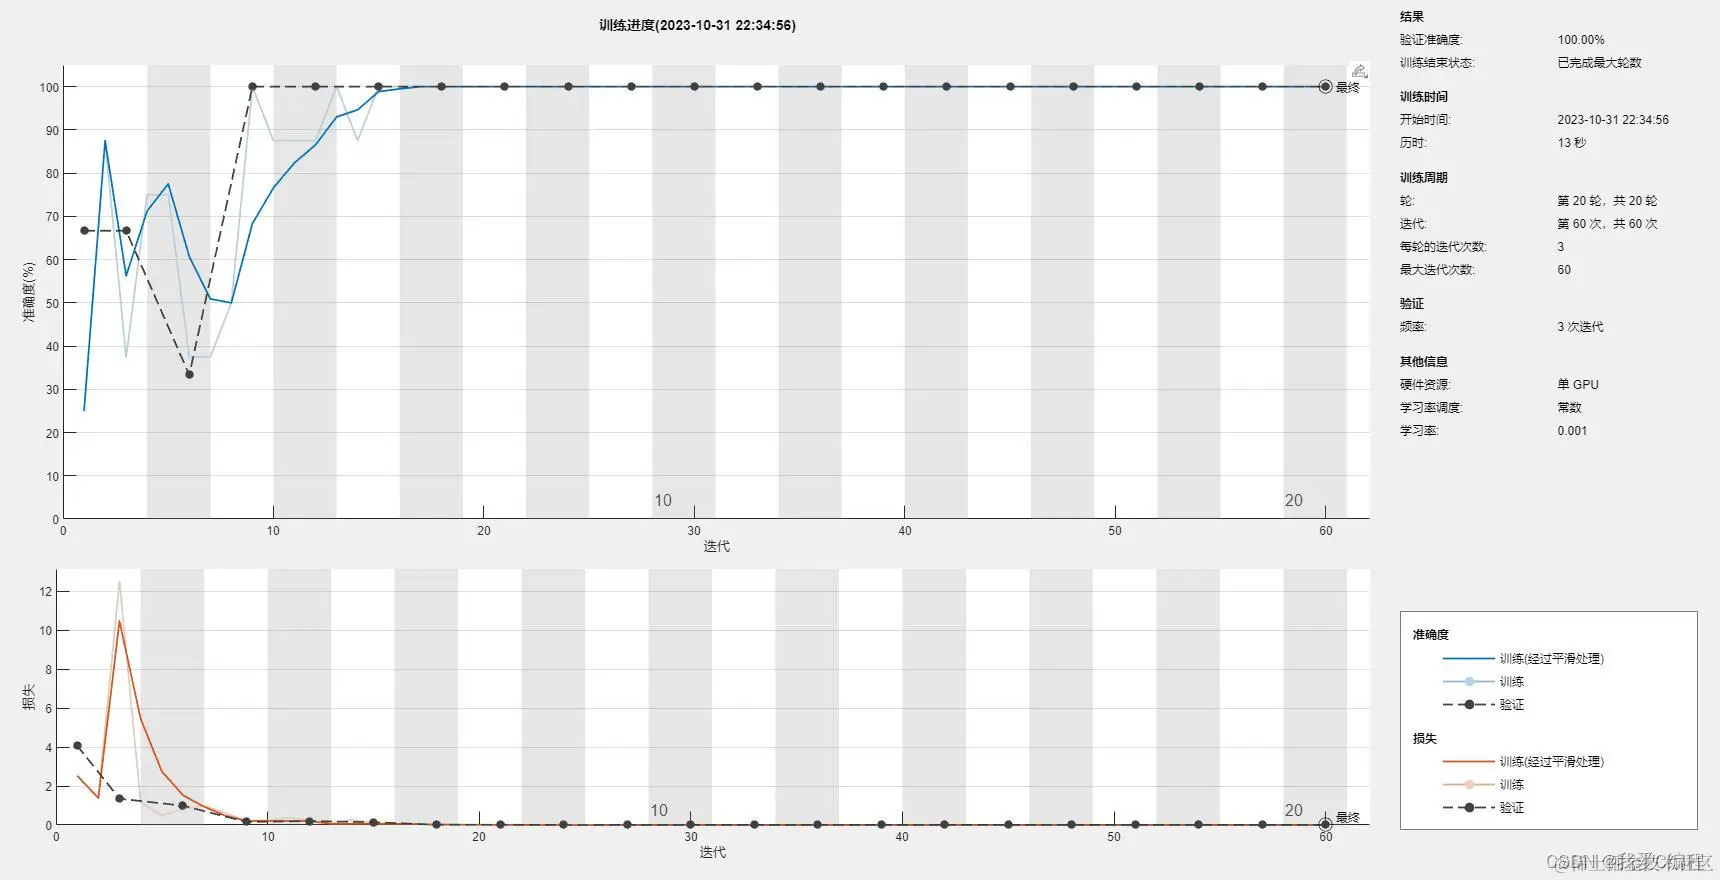Click the 训练 legend entry under 准确度
Image resolution: width=1720 pixels, height=880 pixels.
[1512, 682]
